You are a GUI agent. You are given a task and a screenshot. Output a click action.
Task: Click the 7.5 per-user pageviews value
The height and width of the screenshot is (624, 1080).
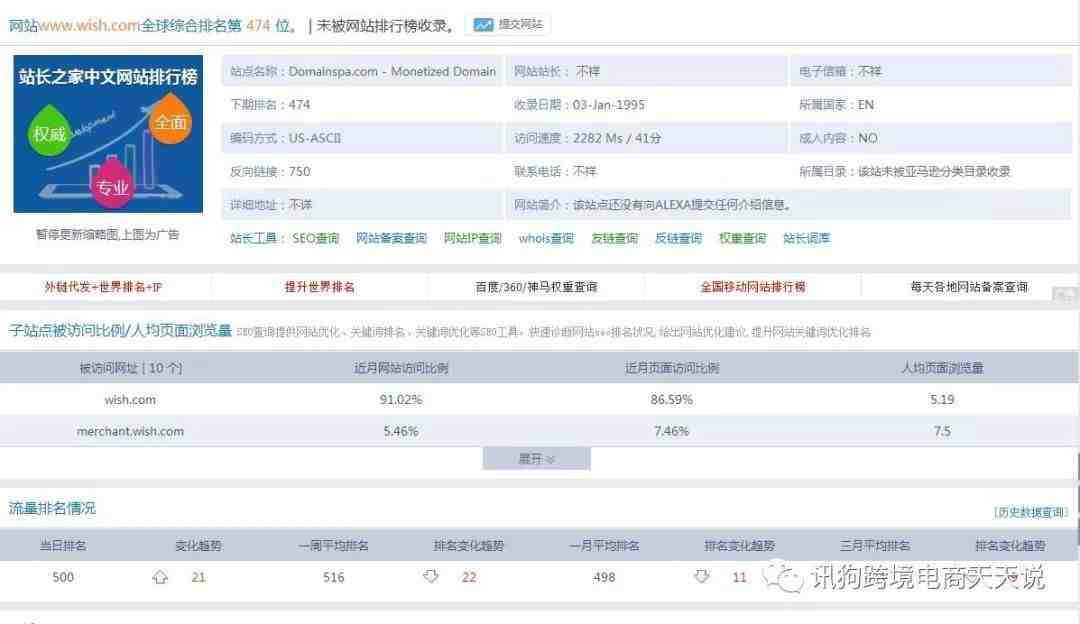pyautogui.click(x=942, y=431)
